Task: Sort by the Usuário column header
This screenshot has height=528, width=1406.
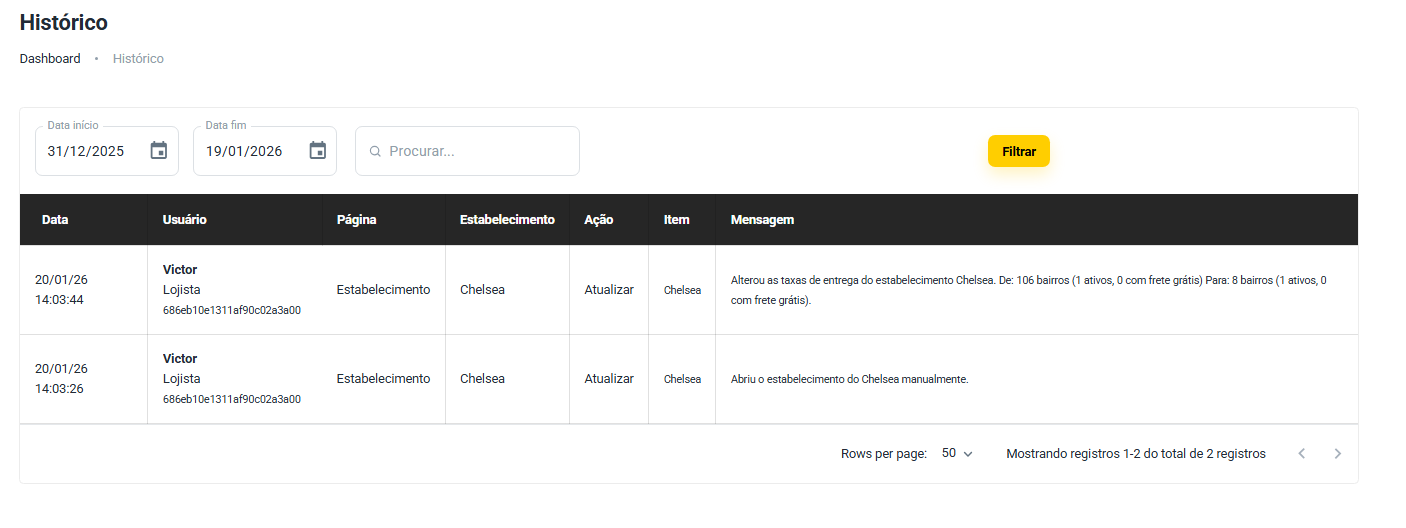Action: point(185,220)
